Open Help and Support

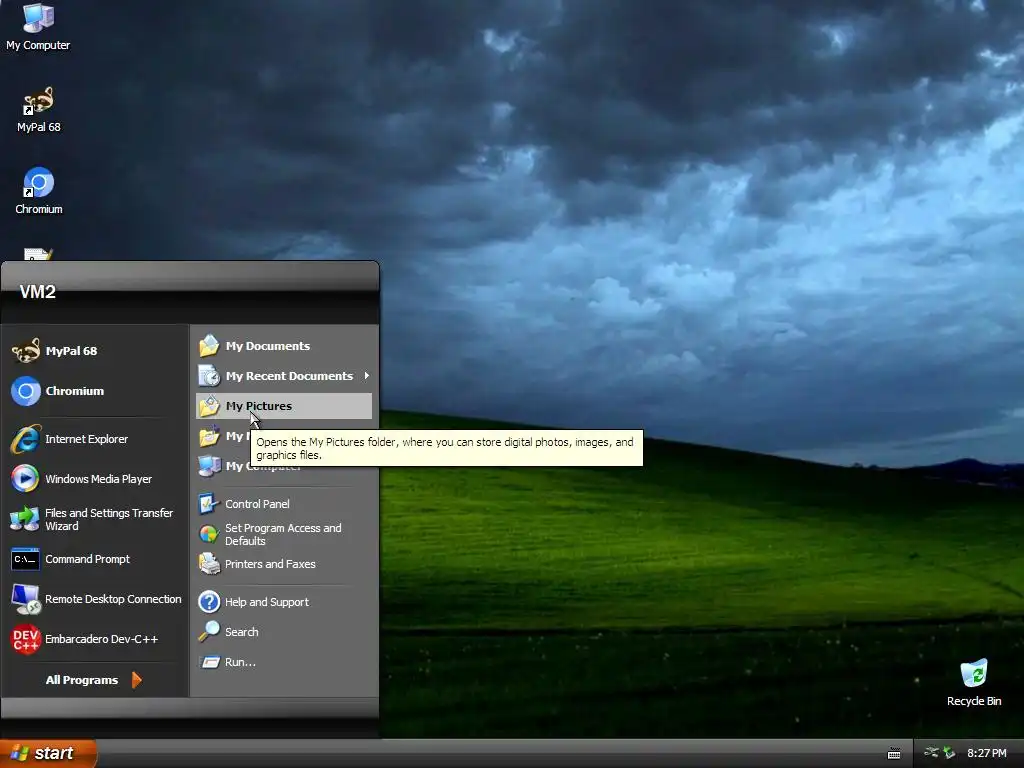click(x=284, y=602)
